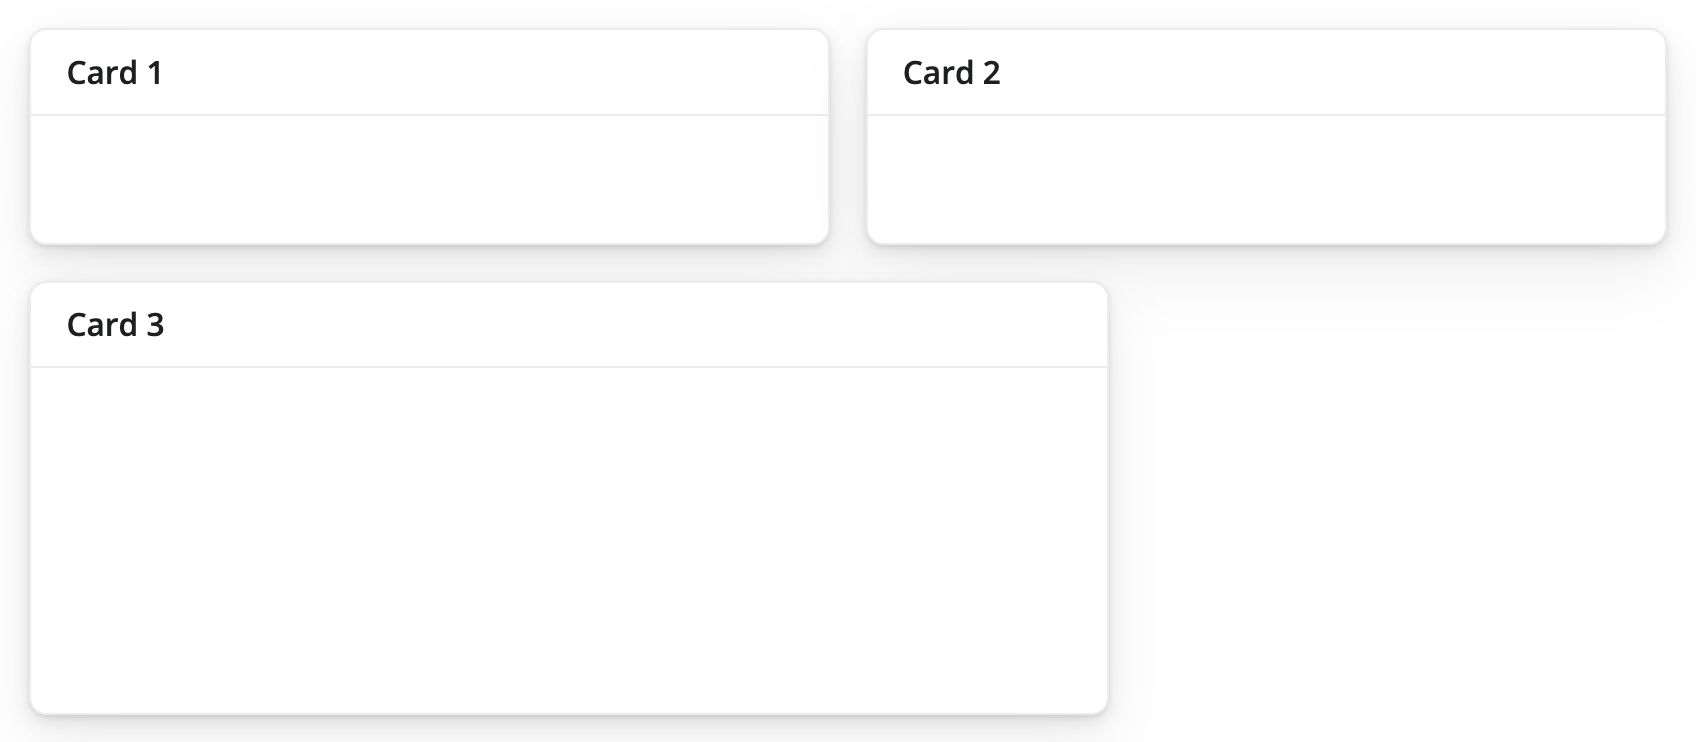The image size is (1696, 742).
Task: Click the divider line under Card 3 header
Action: 570,366
